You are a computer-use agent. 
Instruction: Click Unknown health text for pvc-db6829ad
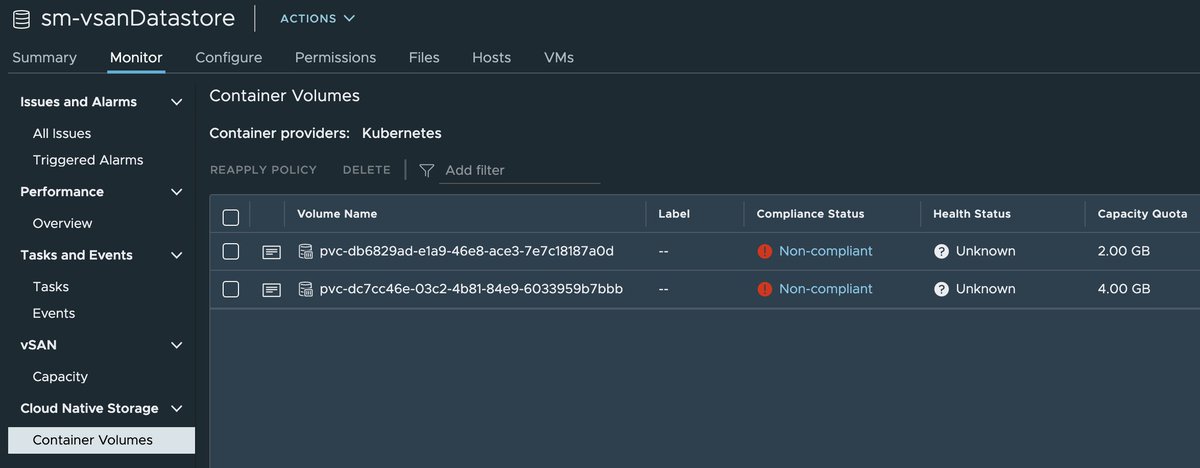(985, 251)
